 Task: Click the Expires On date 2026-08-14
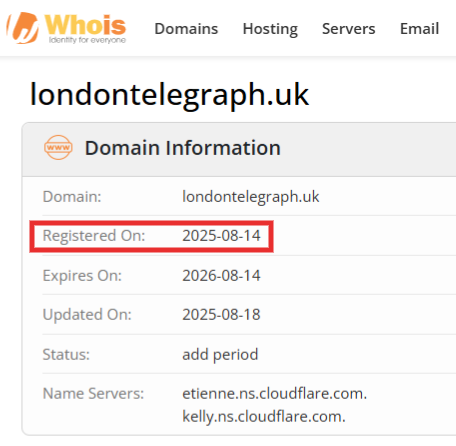(x=221, y=276)
